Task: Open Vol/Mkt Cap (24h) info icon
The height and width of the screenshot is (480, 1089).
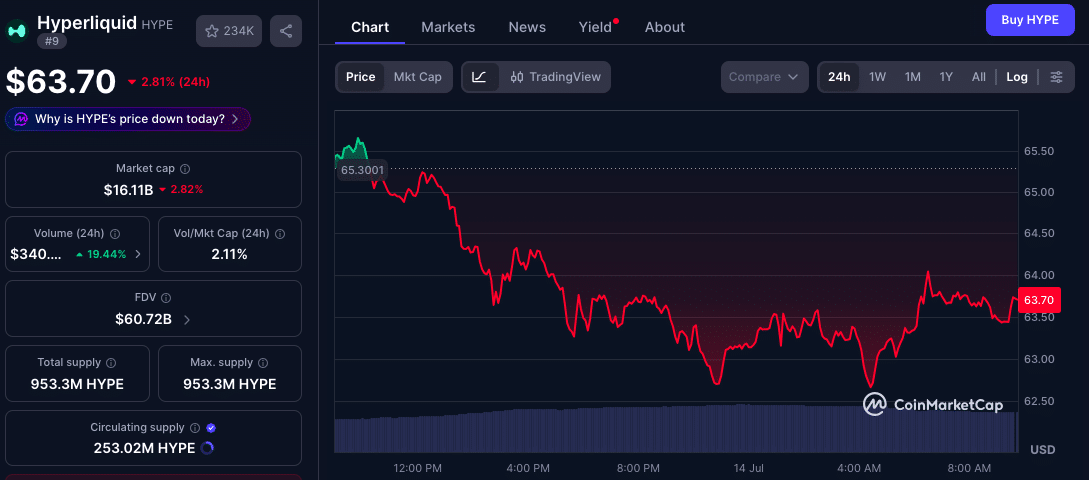Action: (281, 234)
